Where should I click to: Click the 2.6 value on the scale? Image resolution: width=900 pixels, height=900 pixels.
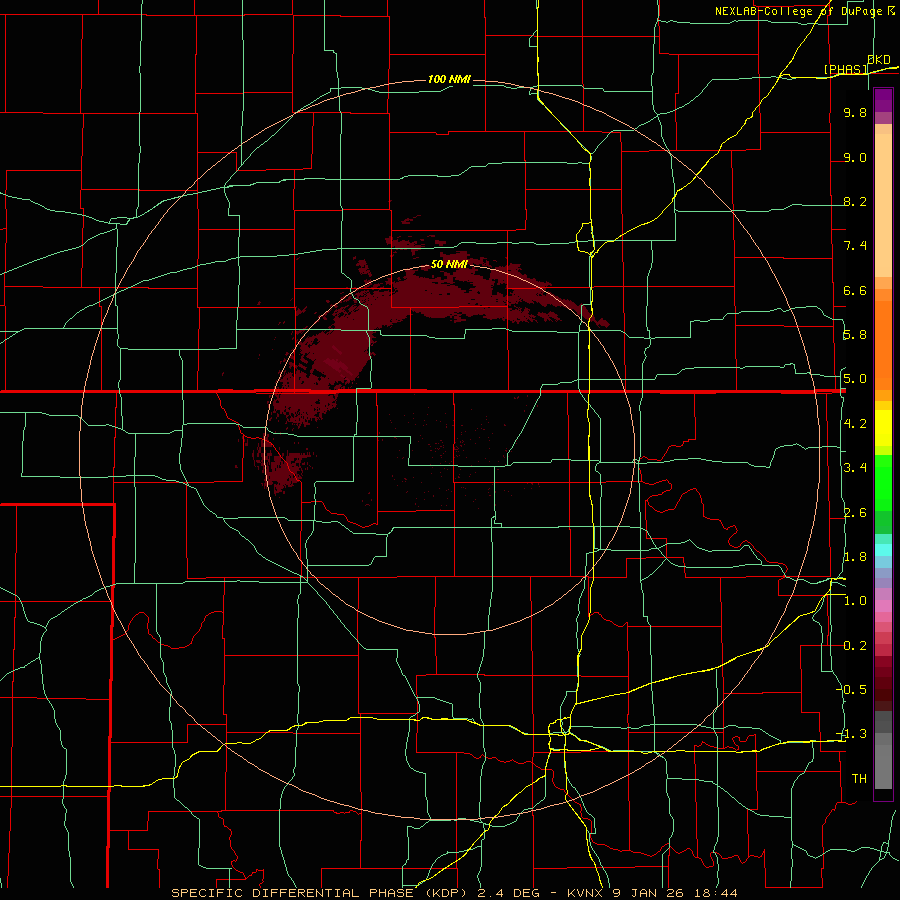855,513
